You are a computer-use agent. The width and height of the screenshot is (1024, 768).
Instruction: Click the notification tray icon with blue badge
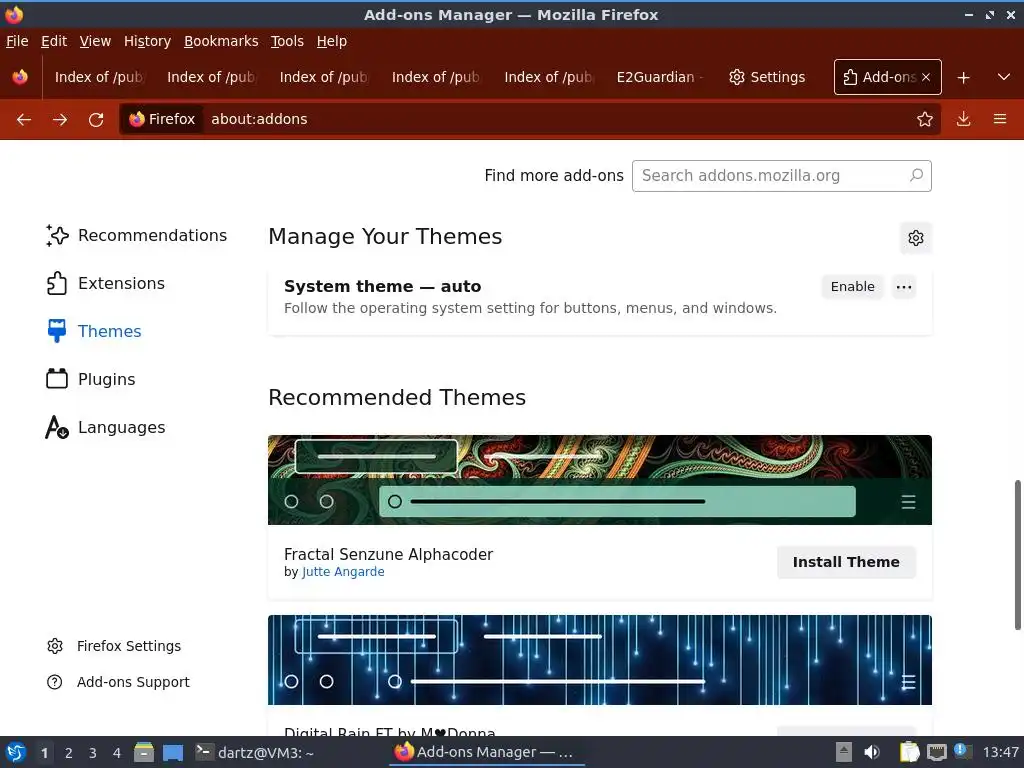coord(962,751)
